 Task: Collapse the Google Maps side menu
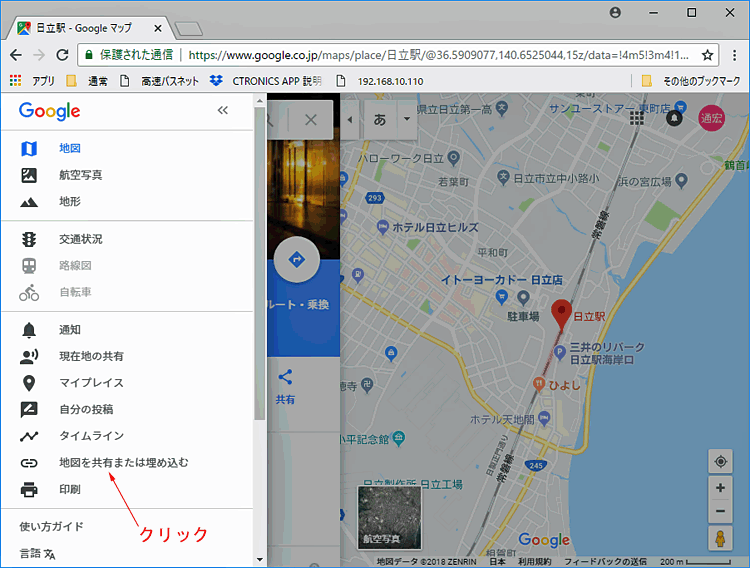click(x=222, y=111)
